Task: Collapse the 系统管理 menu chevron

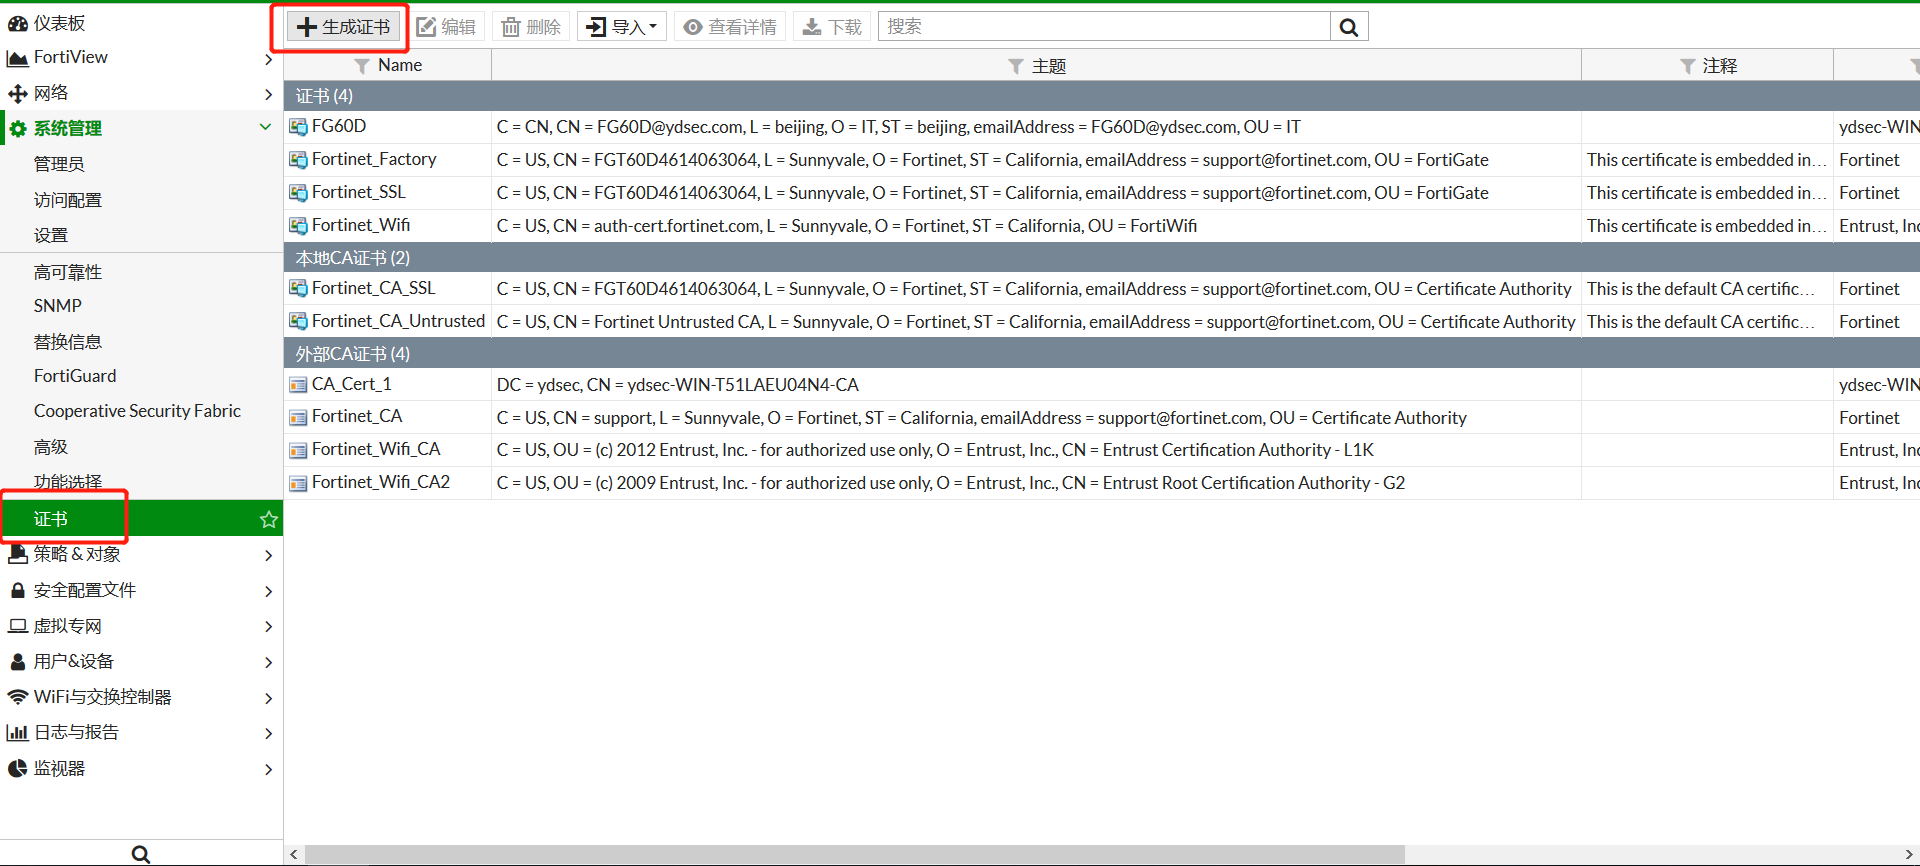Action: click(x=266, y=127)
